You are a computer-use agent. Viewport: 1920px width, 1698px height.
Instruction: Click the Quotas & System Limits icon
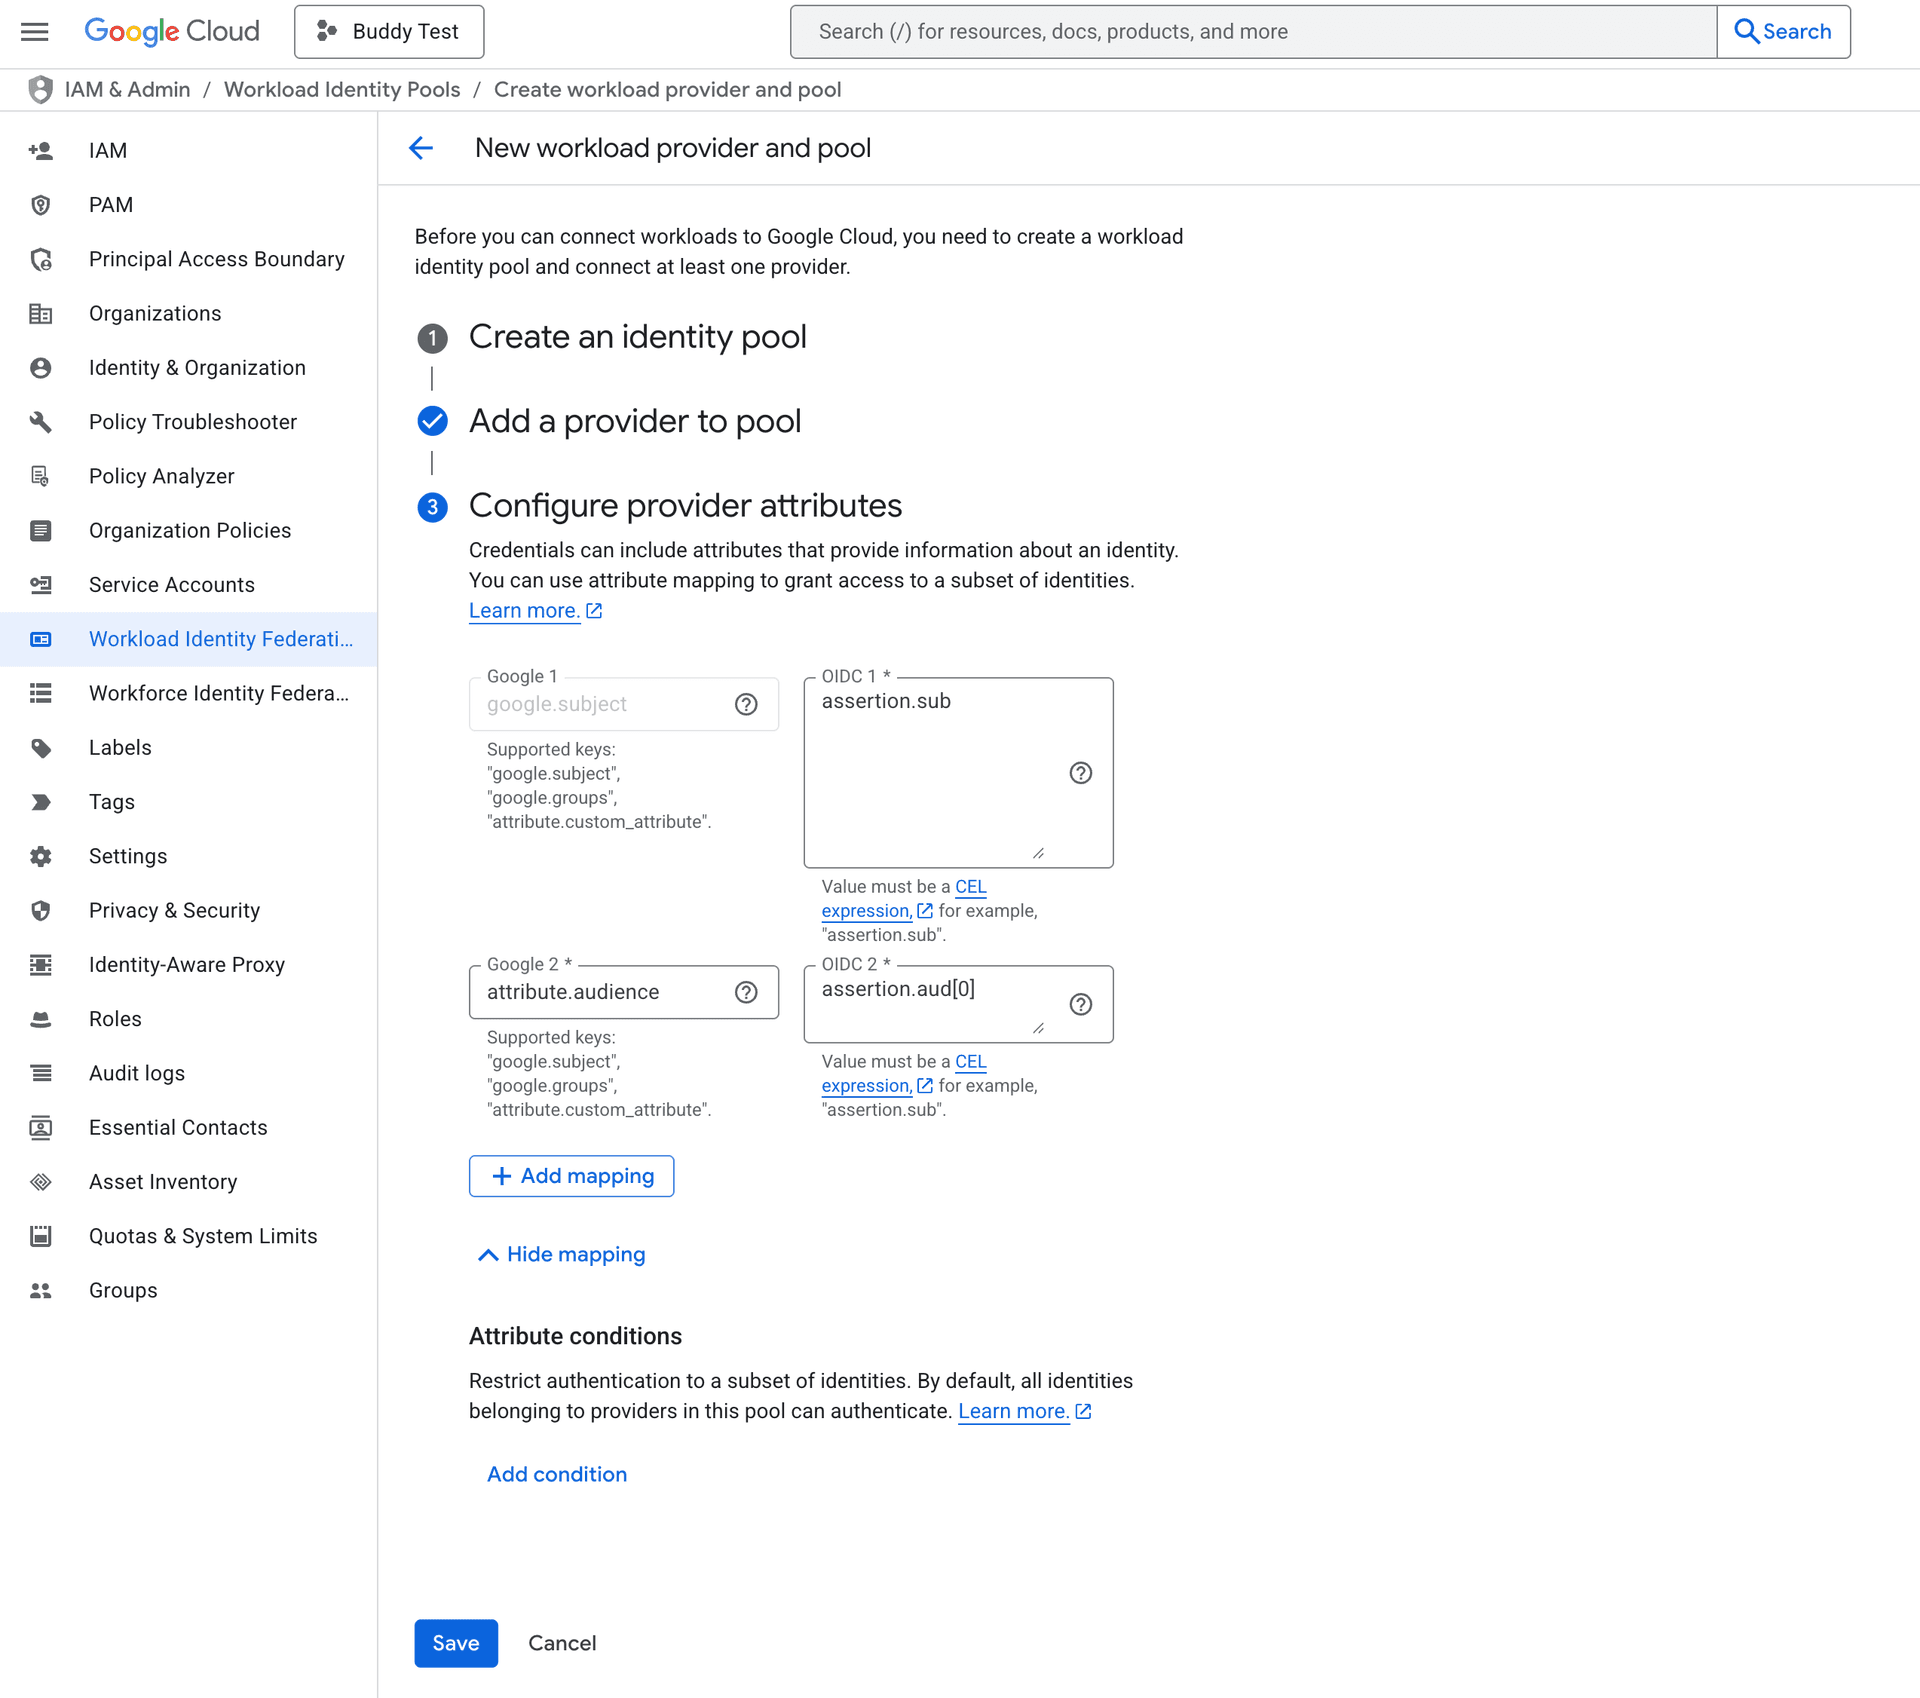pos(41,1237)
